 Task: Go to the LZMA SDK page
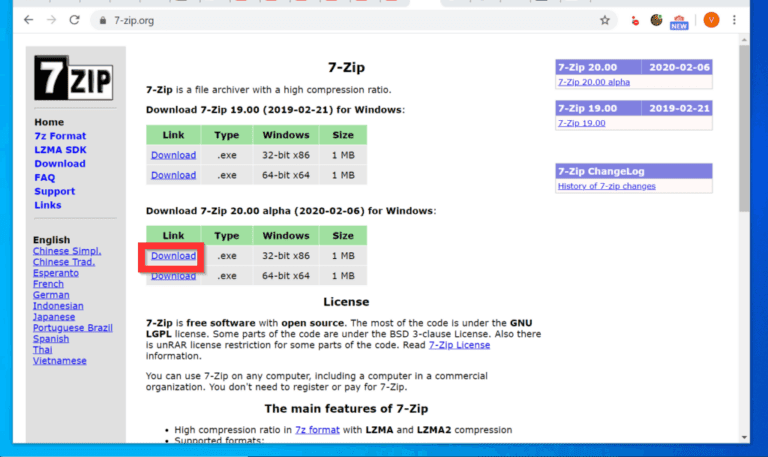tap(59, 150)
